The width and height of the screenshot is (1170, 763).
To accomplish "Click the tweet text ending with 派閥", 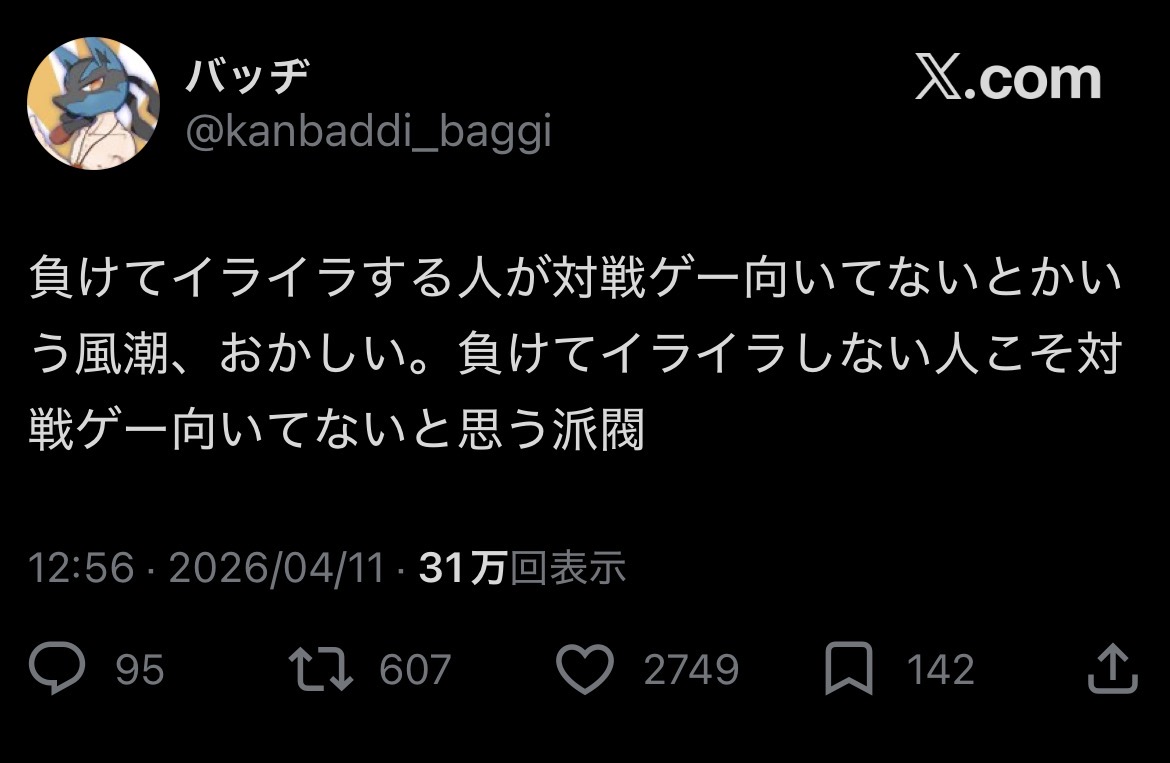I will pyautogui.click(x=337, y=430).
